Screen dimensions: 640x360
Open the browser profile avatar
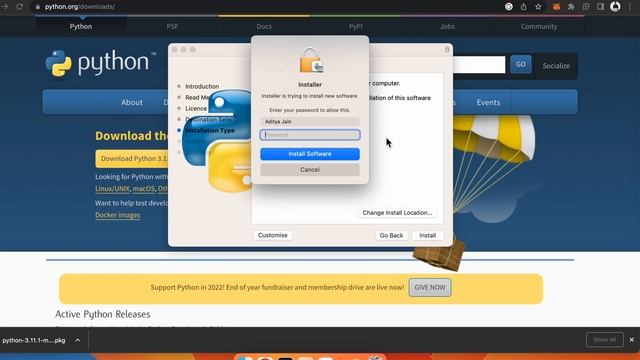615,7
